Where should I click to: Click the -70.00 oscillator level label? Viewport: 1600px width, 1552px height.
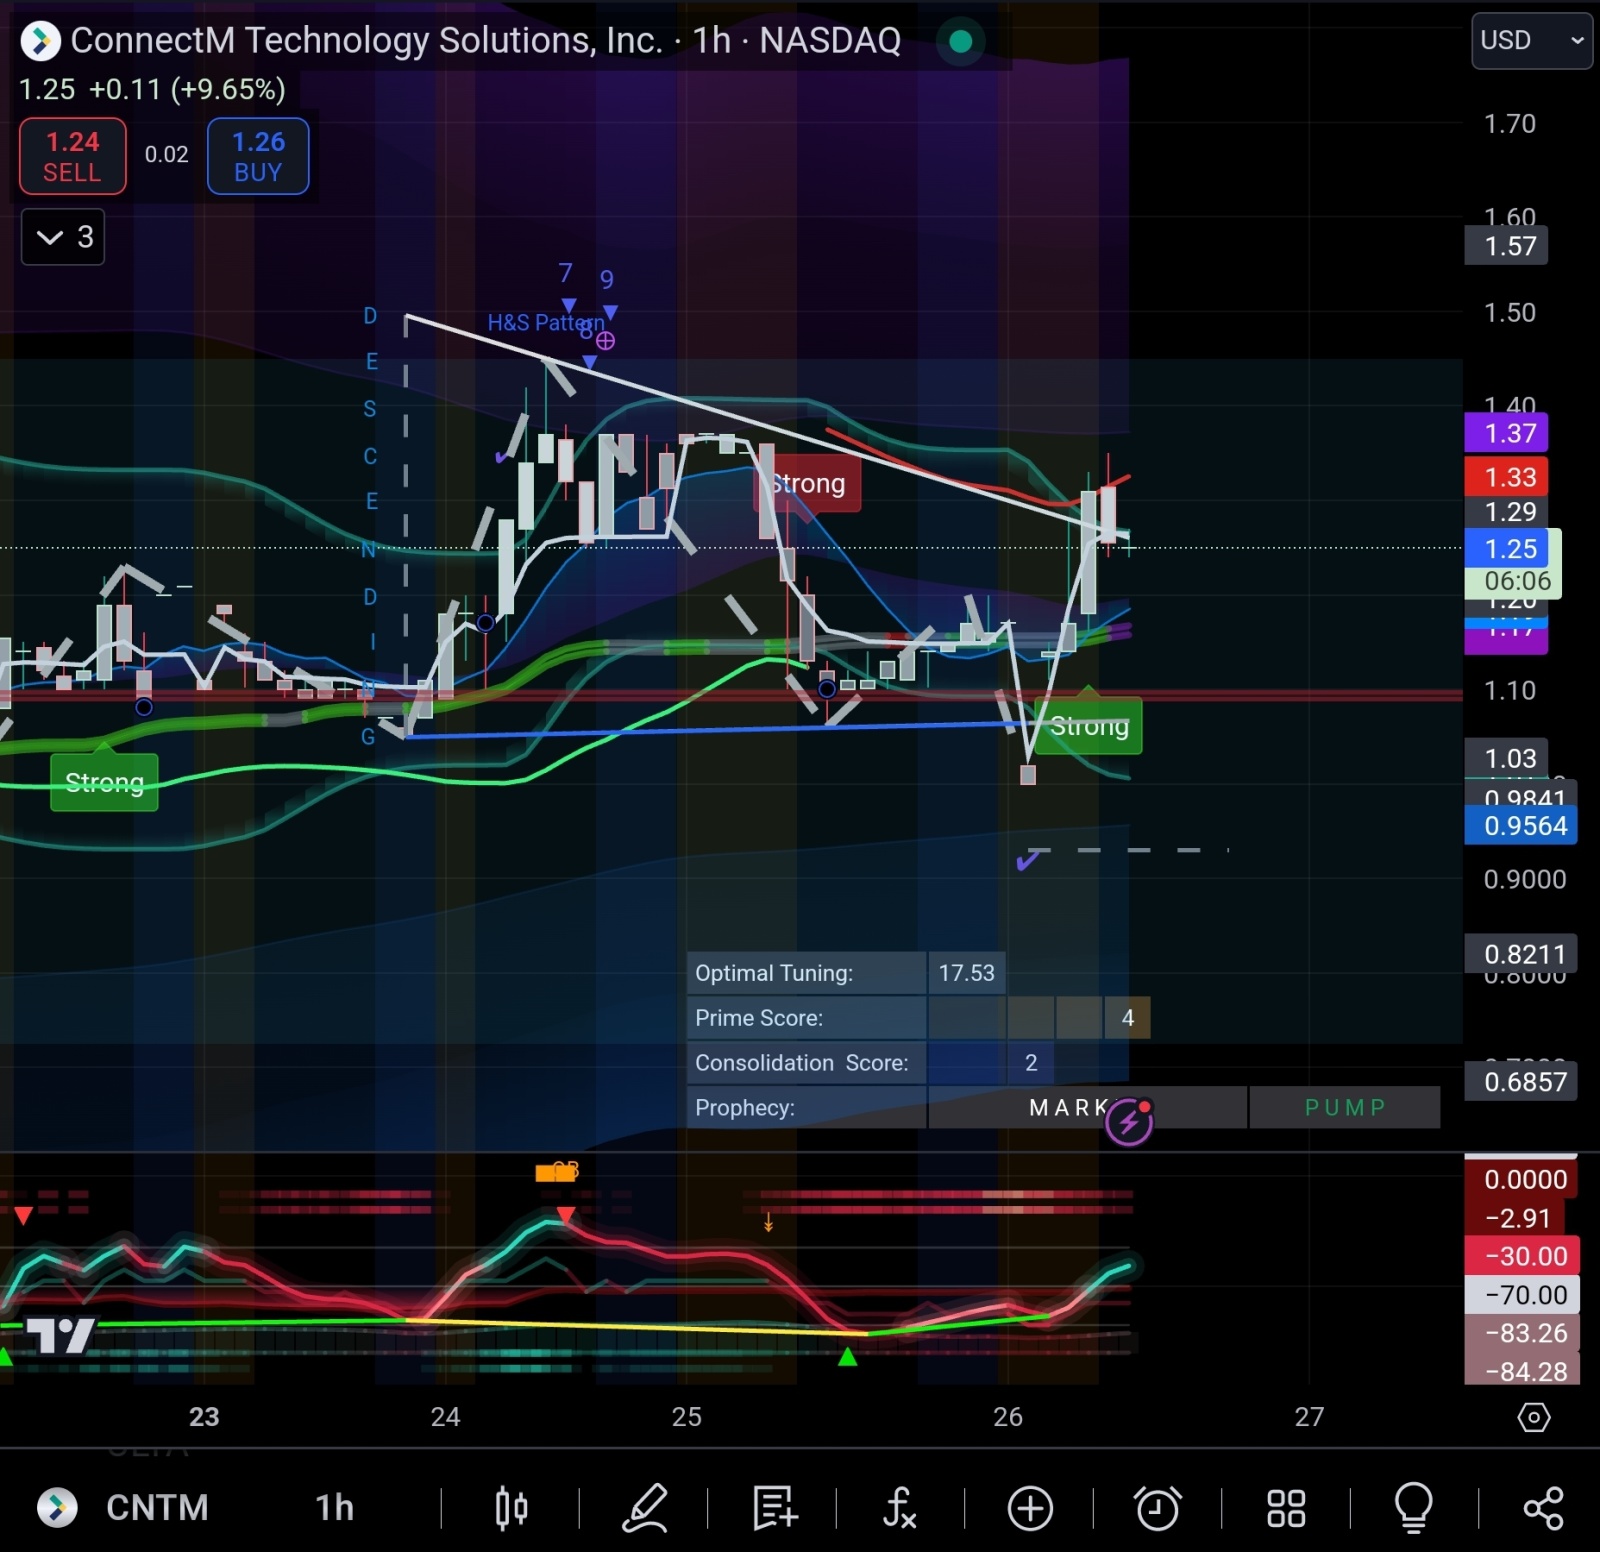1522,1295
